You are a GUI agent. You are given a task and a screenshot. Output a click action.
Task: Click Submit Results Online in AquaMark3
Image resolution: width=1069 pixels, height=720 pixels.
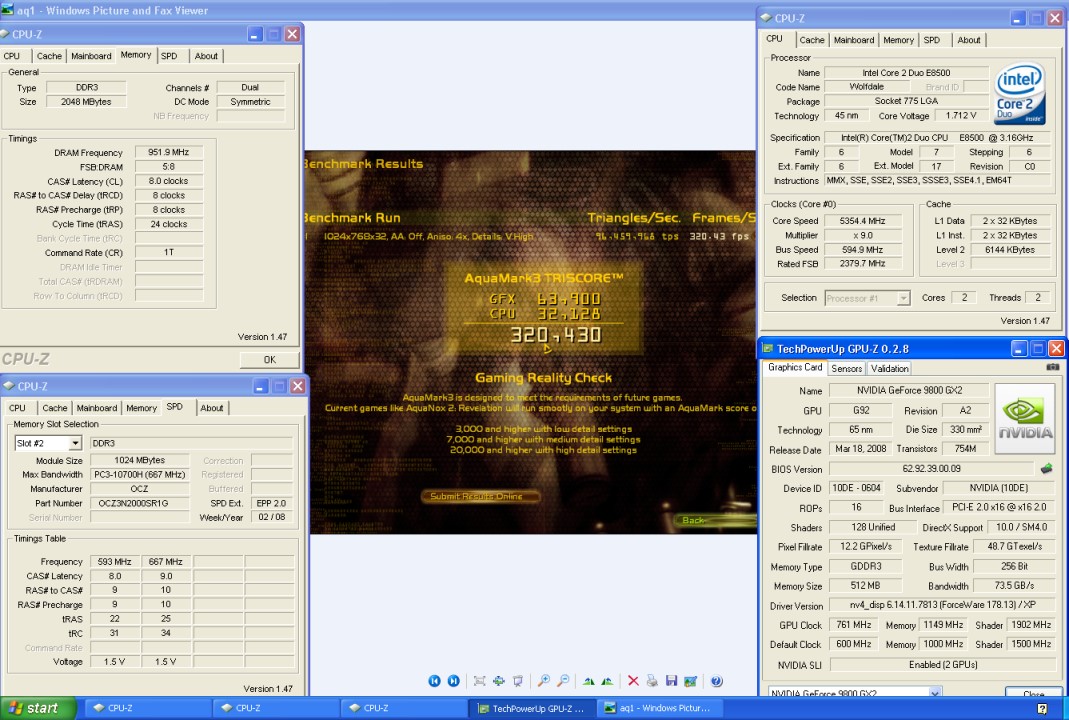click(480, 496)
